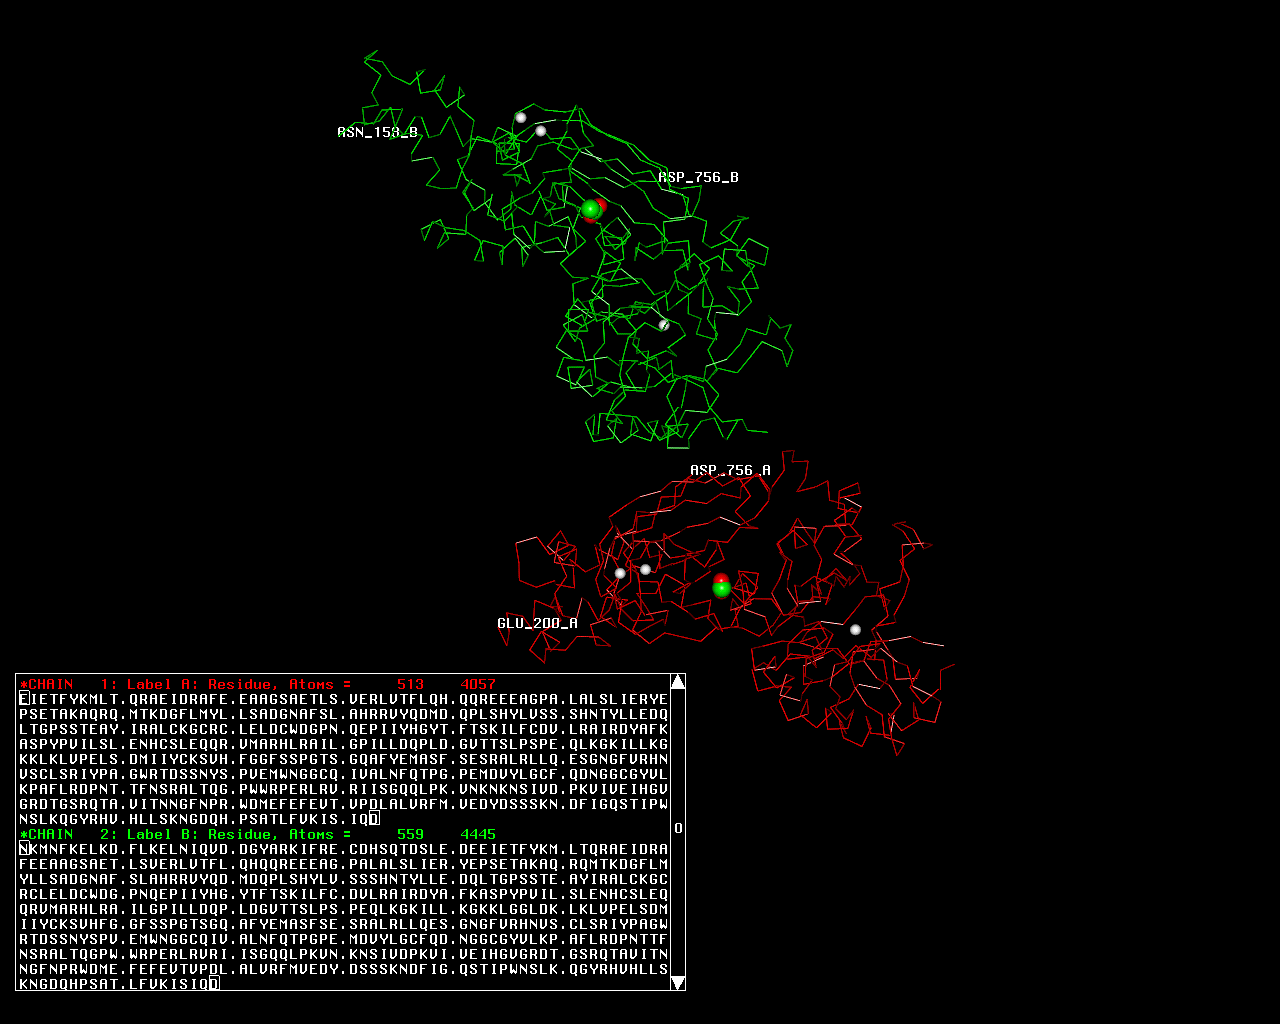Select boxed final residue D of chain B
Image resolution: width=1280 pixels, height=1024 pixels.
[x=213, y=984]
